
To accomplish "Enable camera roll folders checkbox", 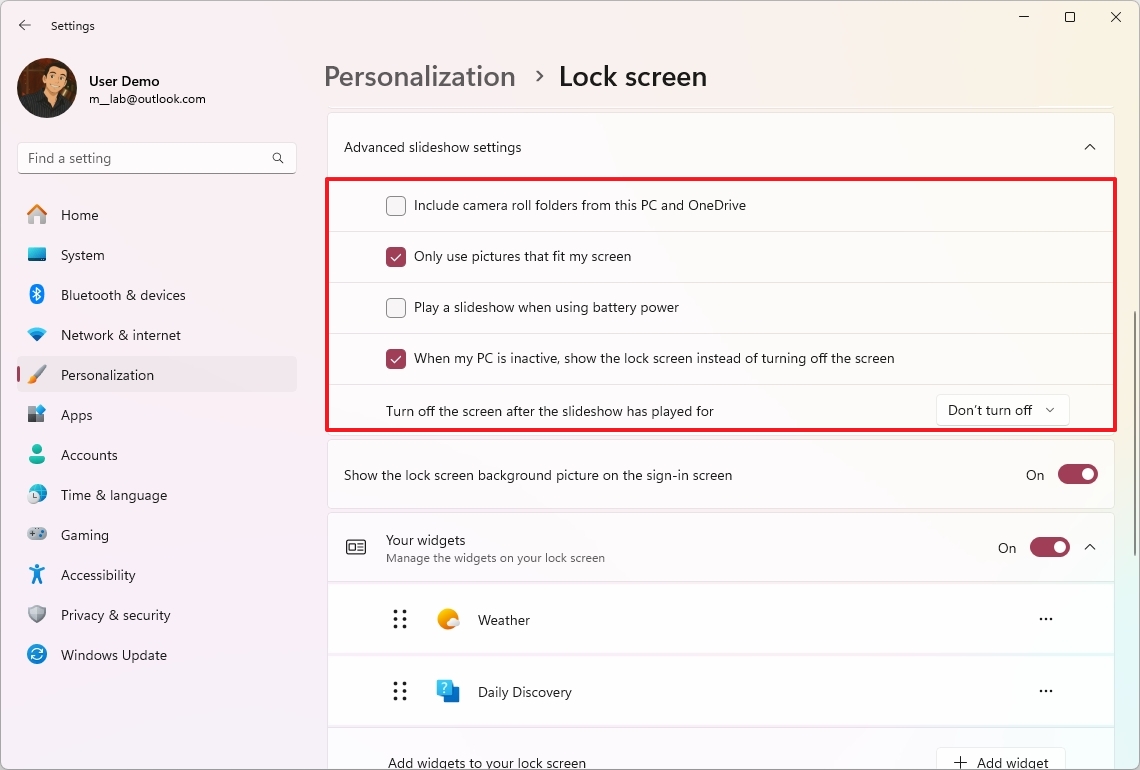I will pos(396,206).
